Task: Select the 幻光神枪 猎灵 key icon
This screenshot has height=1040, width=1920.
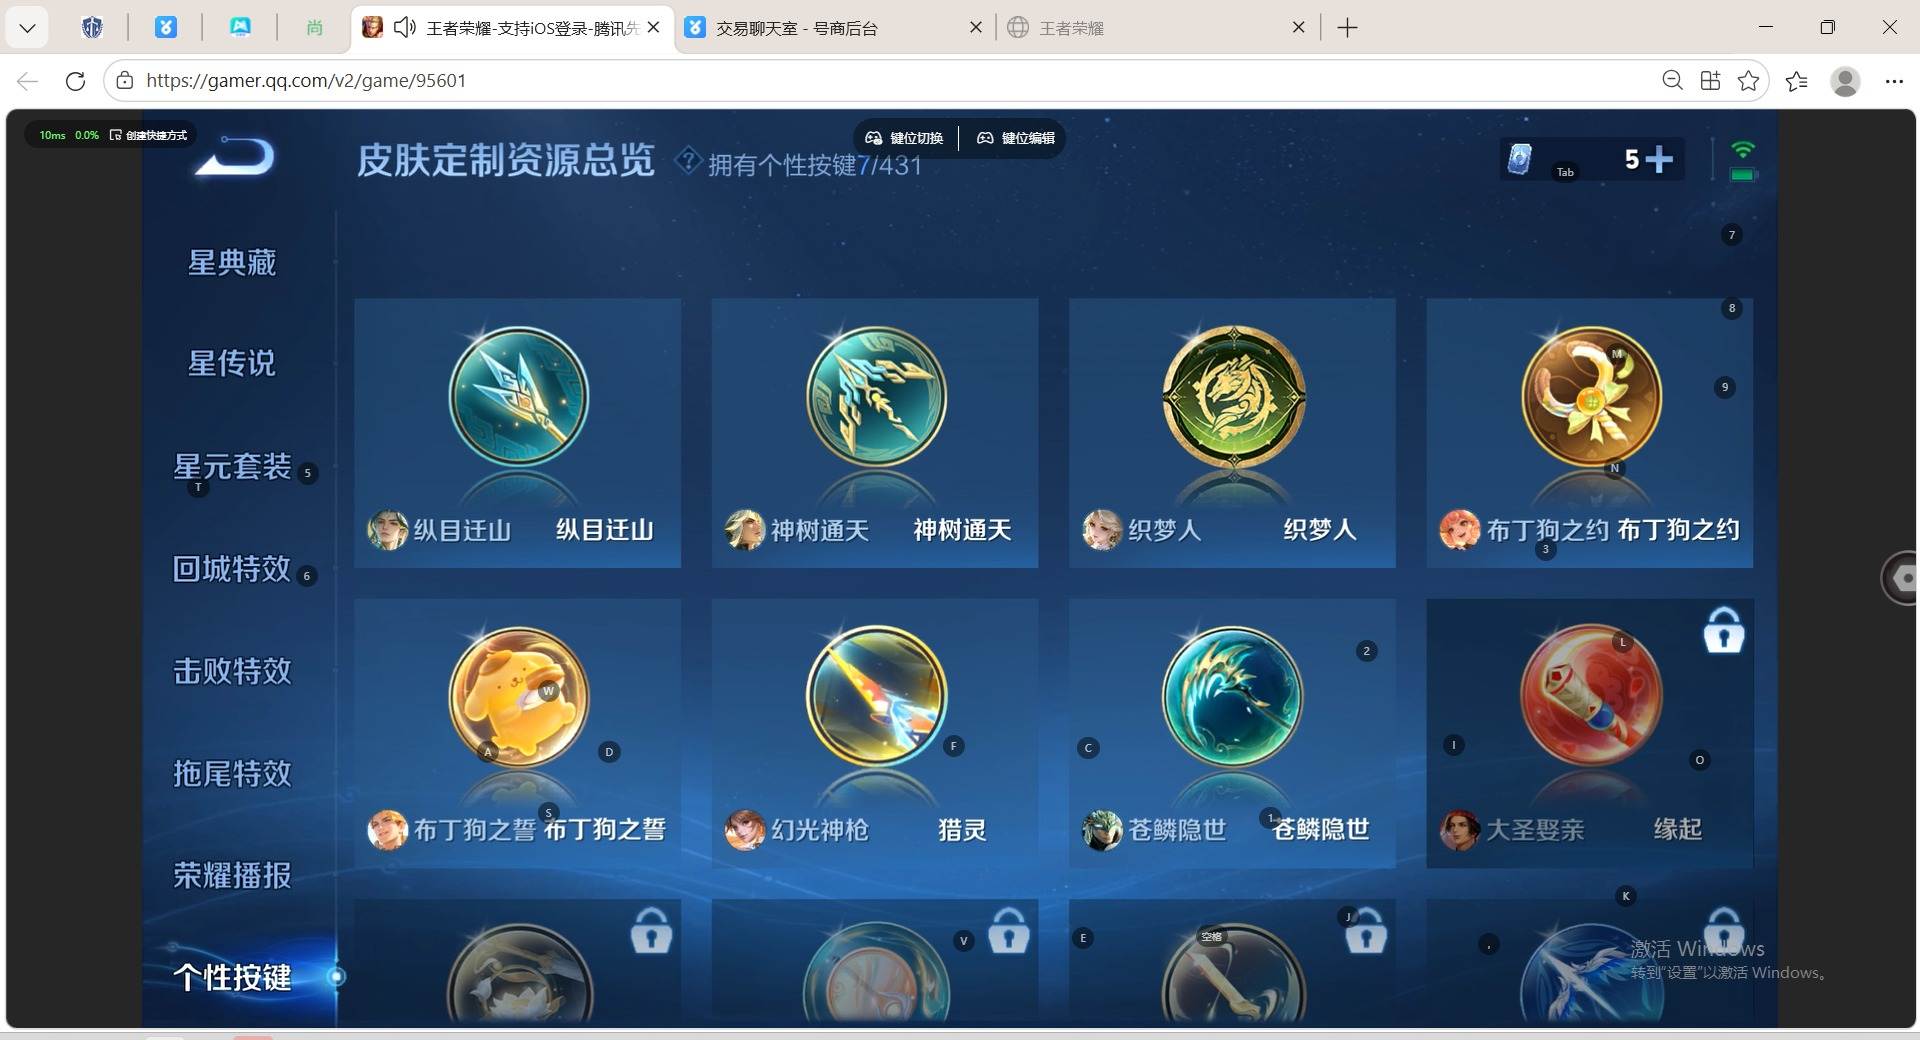Action: click(x=876, y=697)
